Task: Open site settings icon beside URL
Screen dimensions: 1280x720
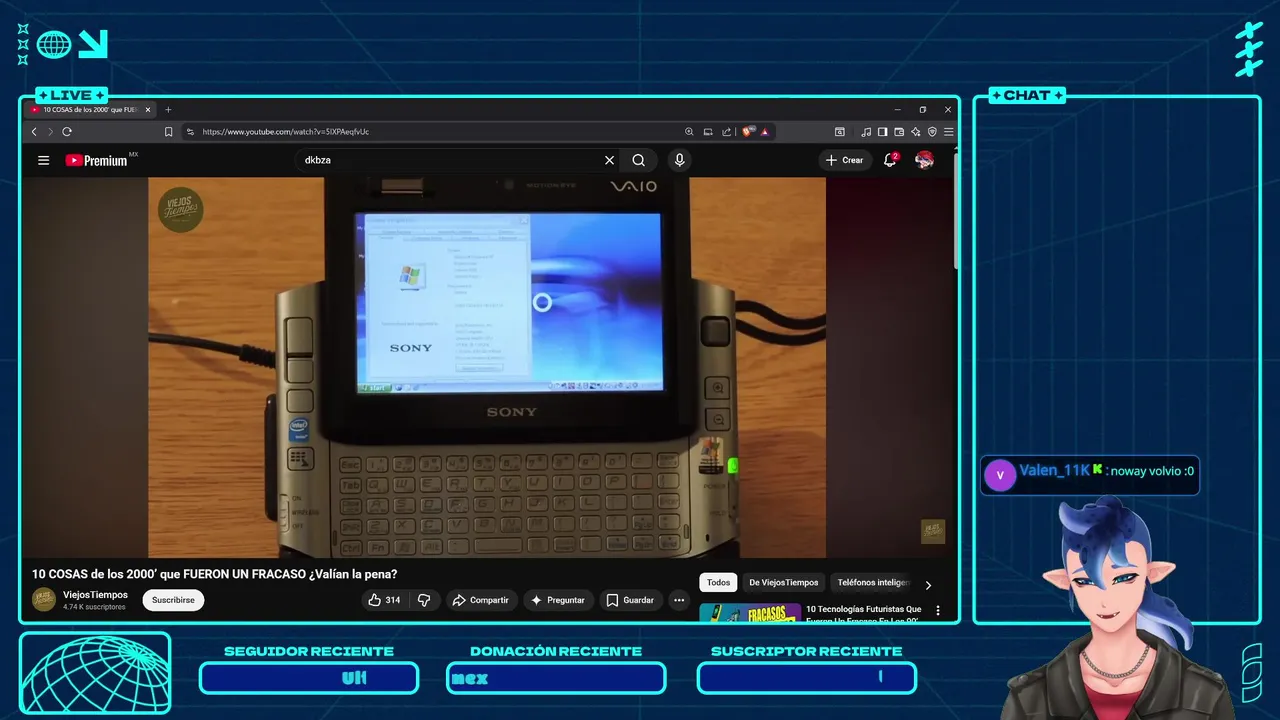Action: point(190,131)
